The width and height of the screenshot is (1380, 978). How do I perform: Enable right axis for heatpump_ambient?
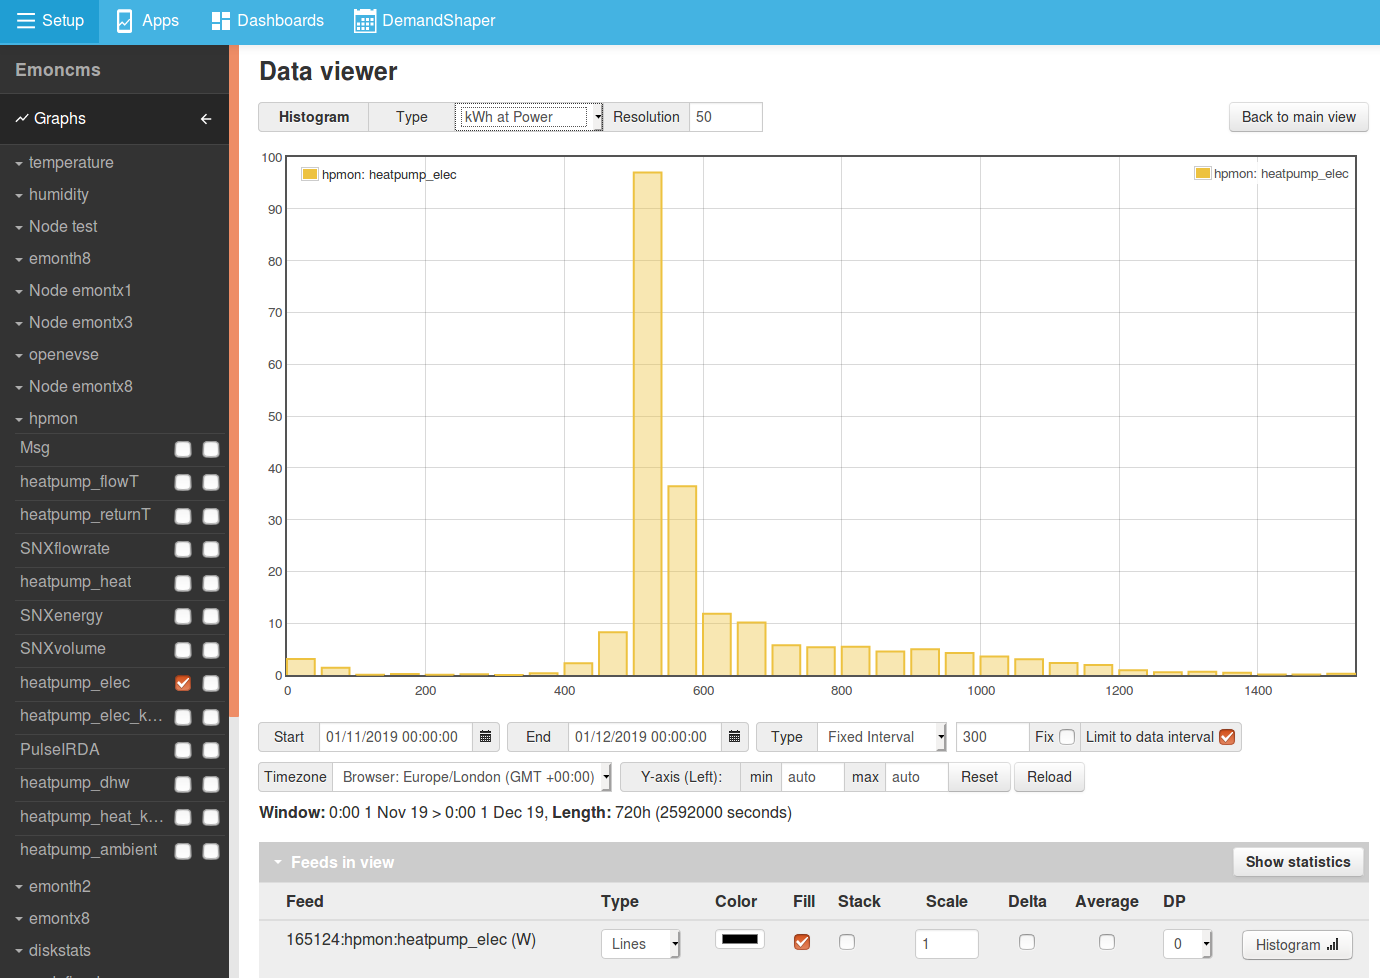coord(211,851)
